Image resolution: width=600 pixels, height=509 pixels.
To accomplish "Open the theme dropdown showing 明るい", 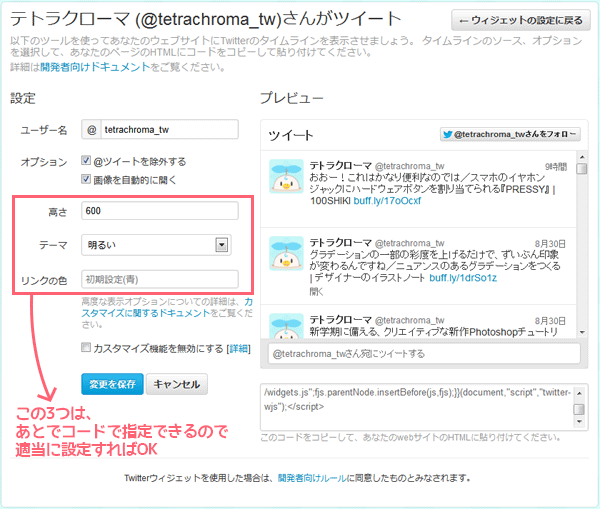I will coord(156,245).
